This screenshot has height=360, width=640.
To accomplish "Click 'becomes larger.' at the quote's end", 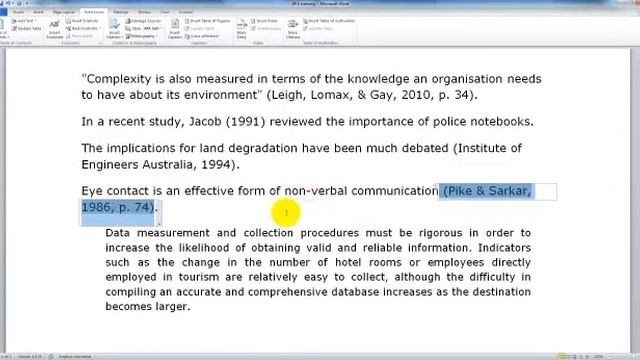I will 148,307.
